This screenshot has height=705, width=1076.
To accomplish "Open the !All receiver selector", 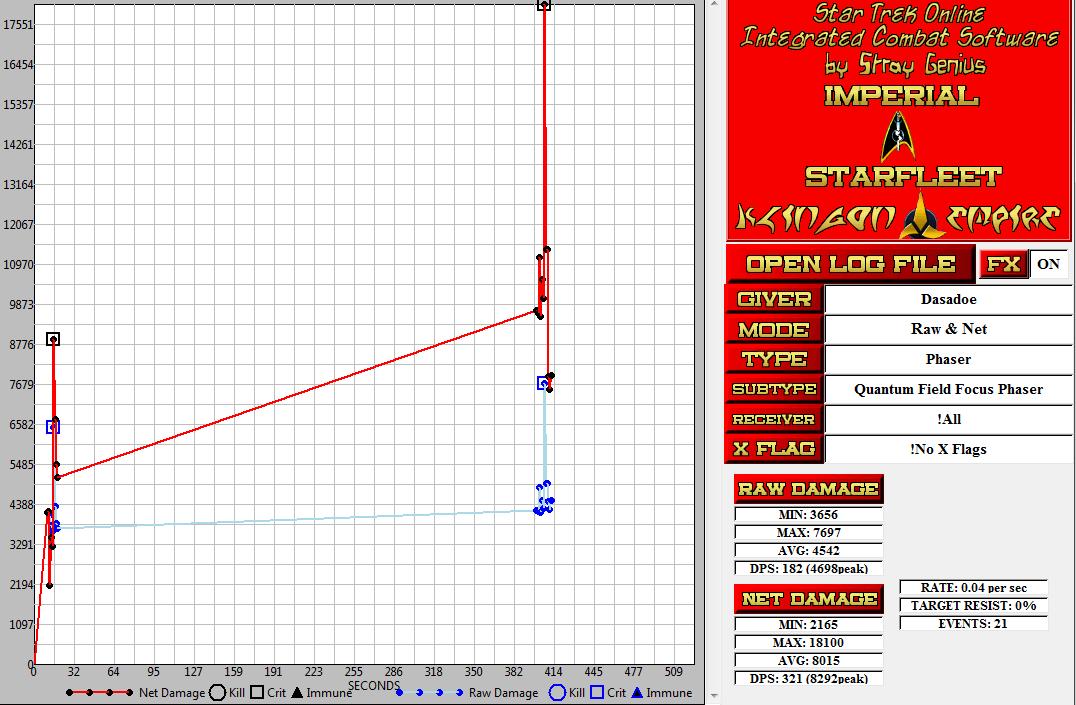I will click(x=948, y=419).
